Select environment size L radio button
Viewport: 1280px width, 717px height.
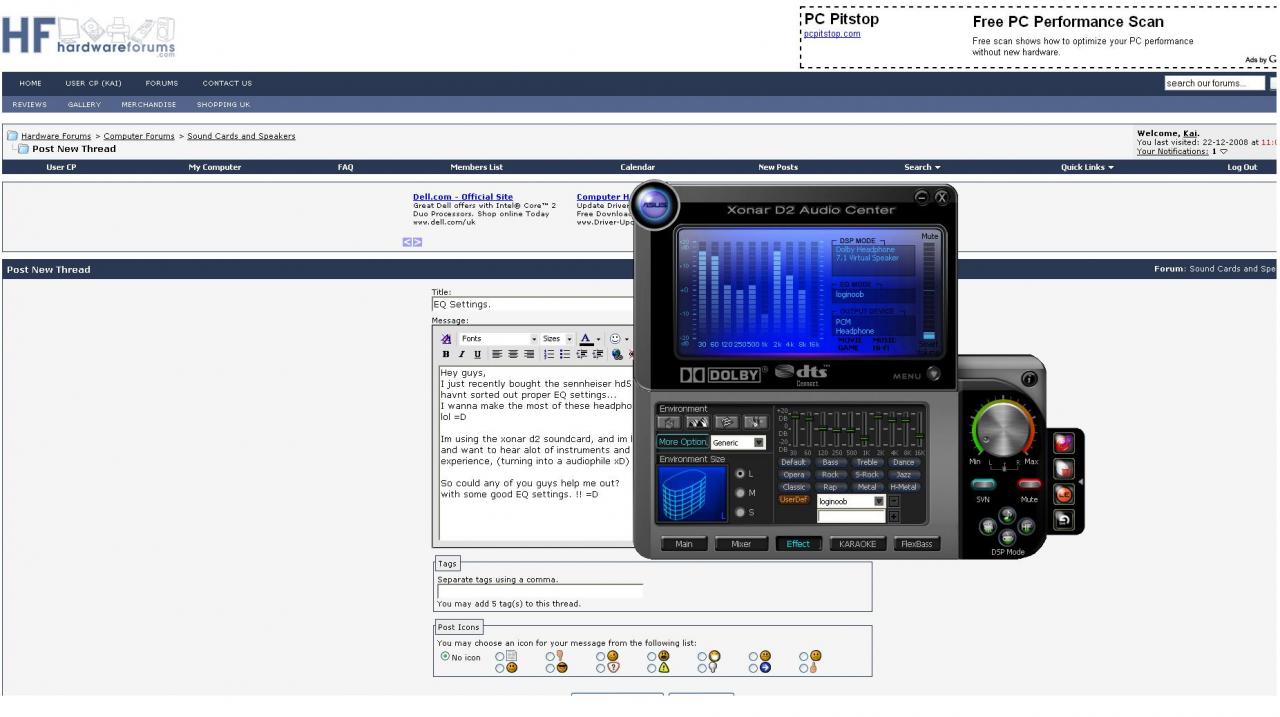coord(740,473)
